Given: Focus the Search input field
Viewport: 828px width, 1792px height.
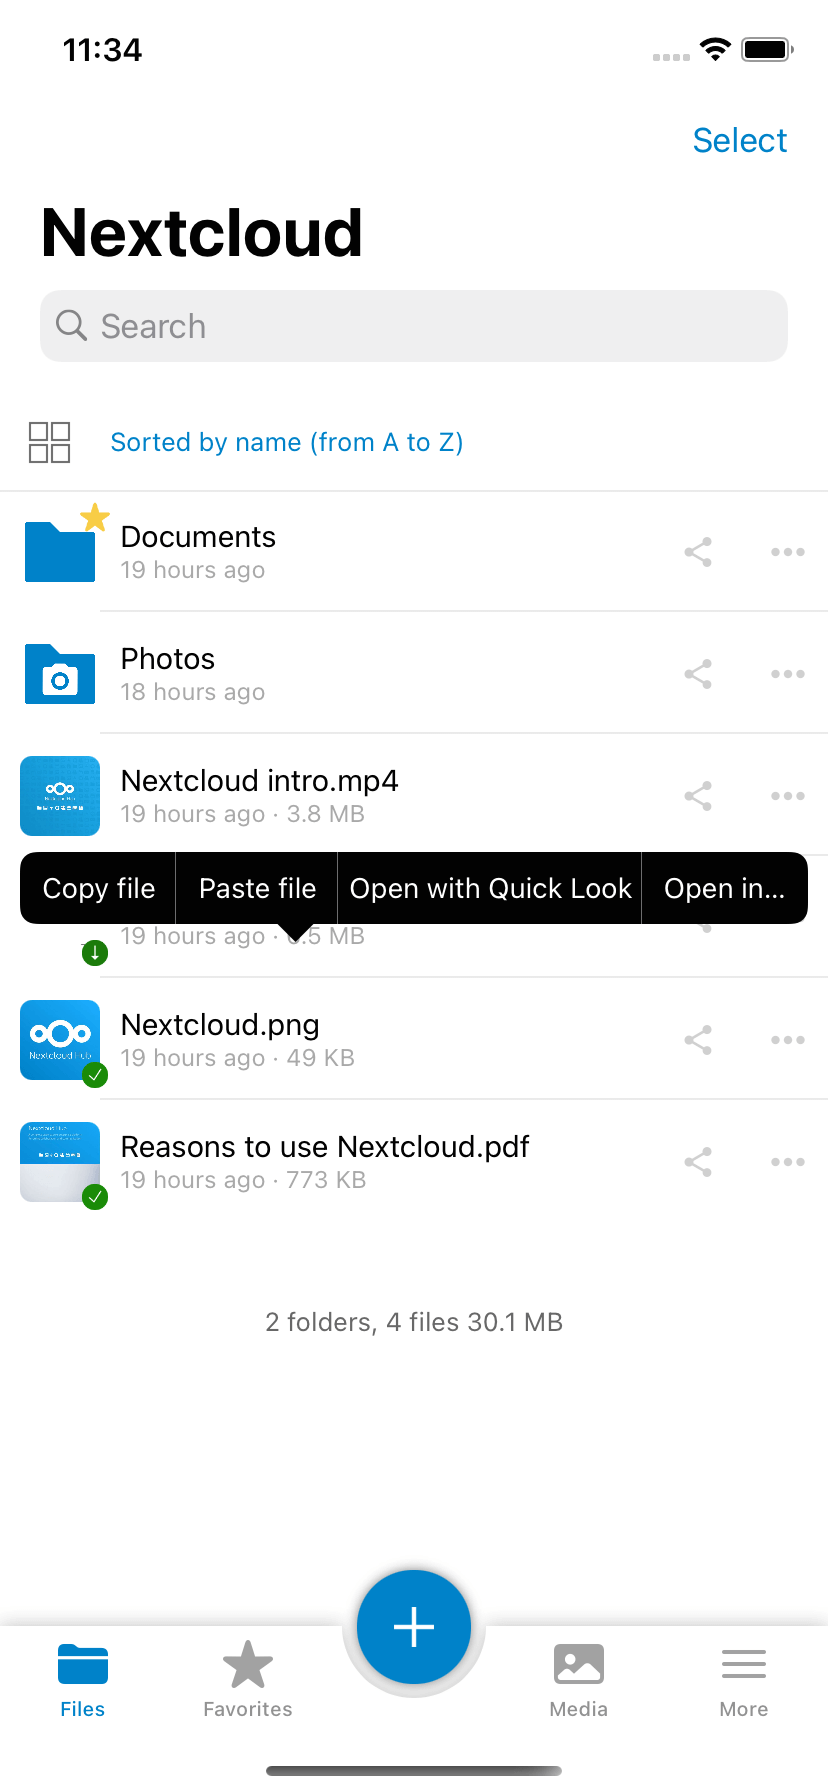Looking at the screenshot, I should click(414, 326).
